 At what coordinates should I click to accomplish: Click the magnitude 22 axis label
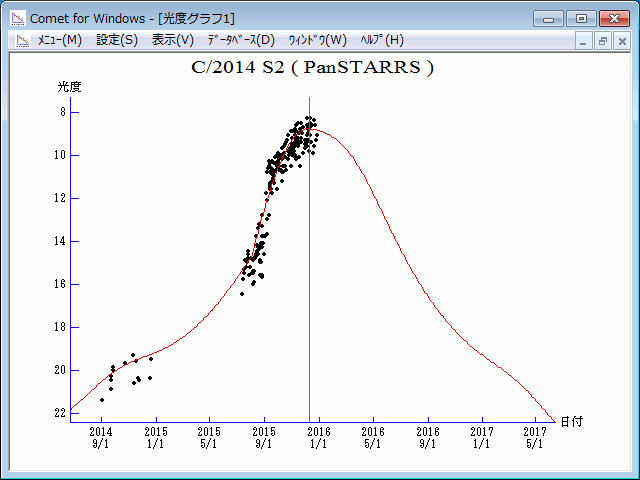(60, 413)
